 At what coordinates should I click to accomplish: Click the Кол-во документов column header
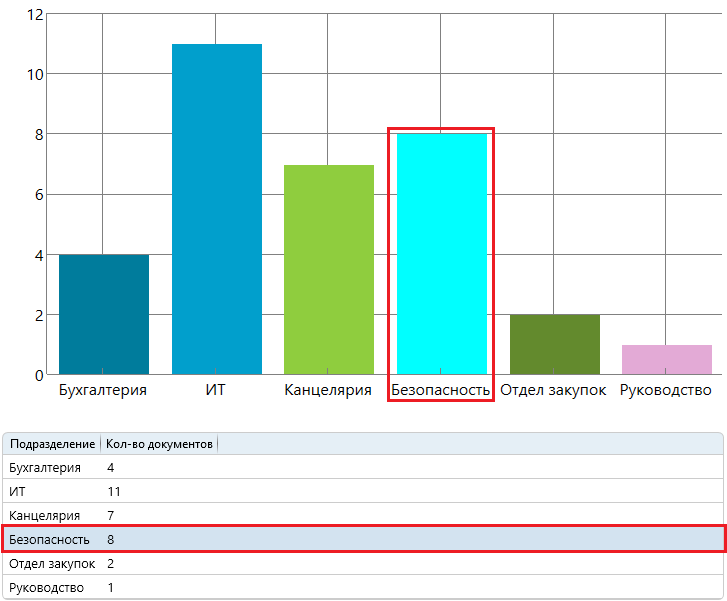coord(159,444)
